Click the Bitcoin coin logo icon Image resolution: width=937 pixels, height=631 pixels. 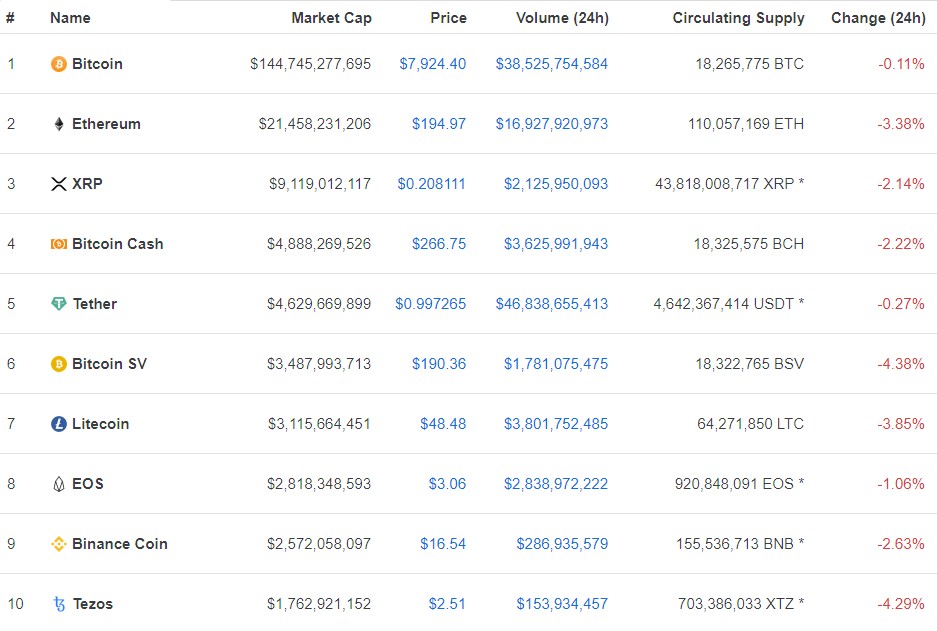59,64
